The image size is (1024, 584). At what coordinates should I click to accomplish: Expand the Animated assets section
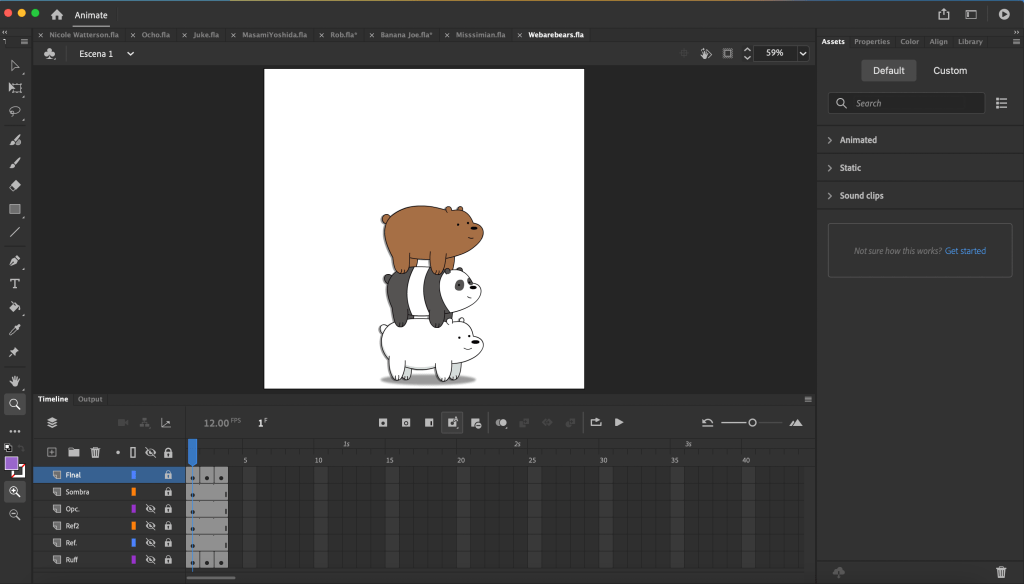[858, 140]
